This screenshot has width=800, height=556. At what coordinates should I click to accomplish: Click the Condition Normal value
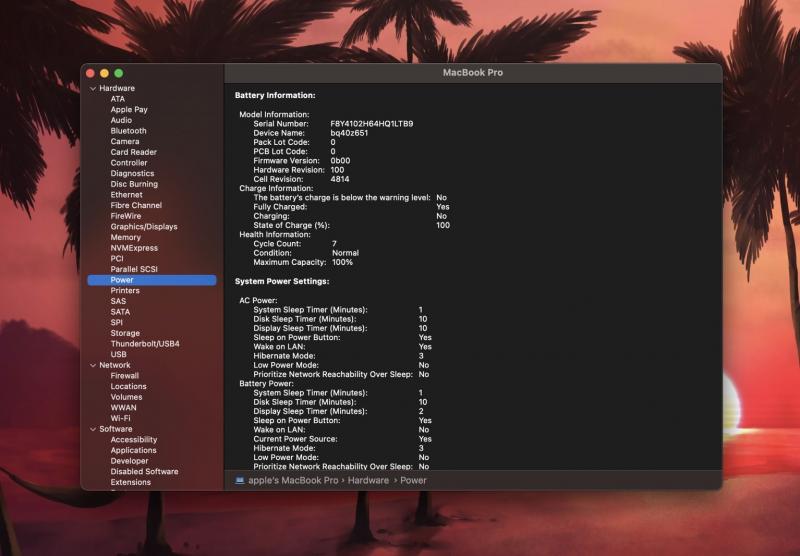(345, 253)
